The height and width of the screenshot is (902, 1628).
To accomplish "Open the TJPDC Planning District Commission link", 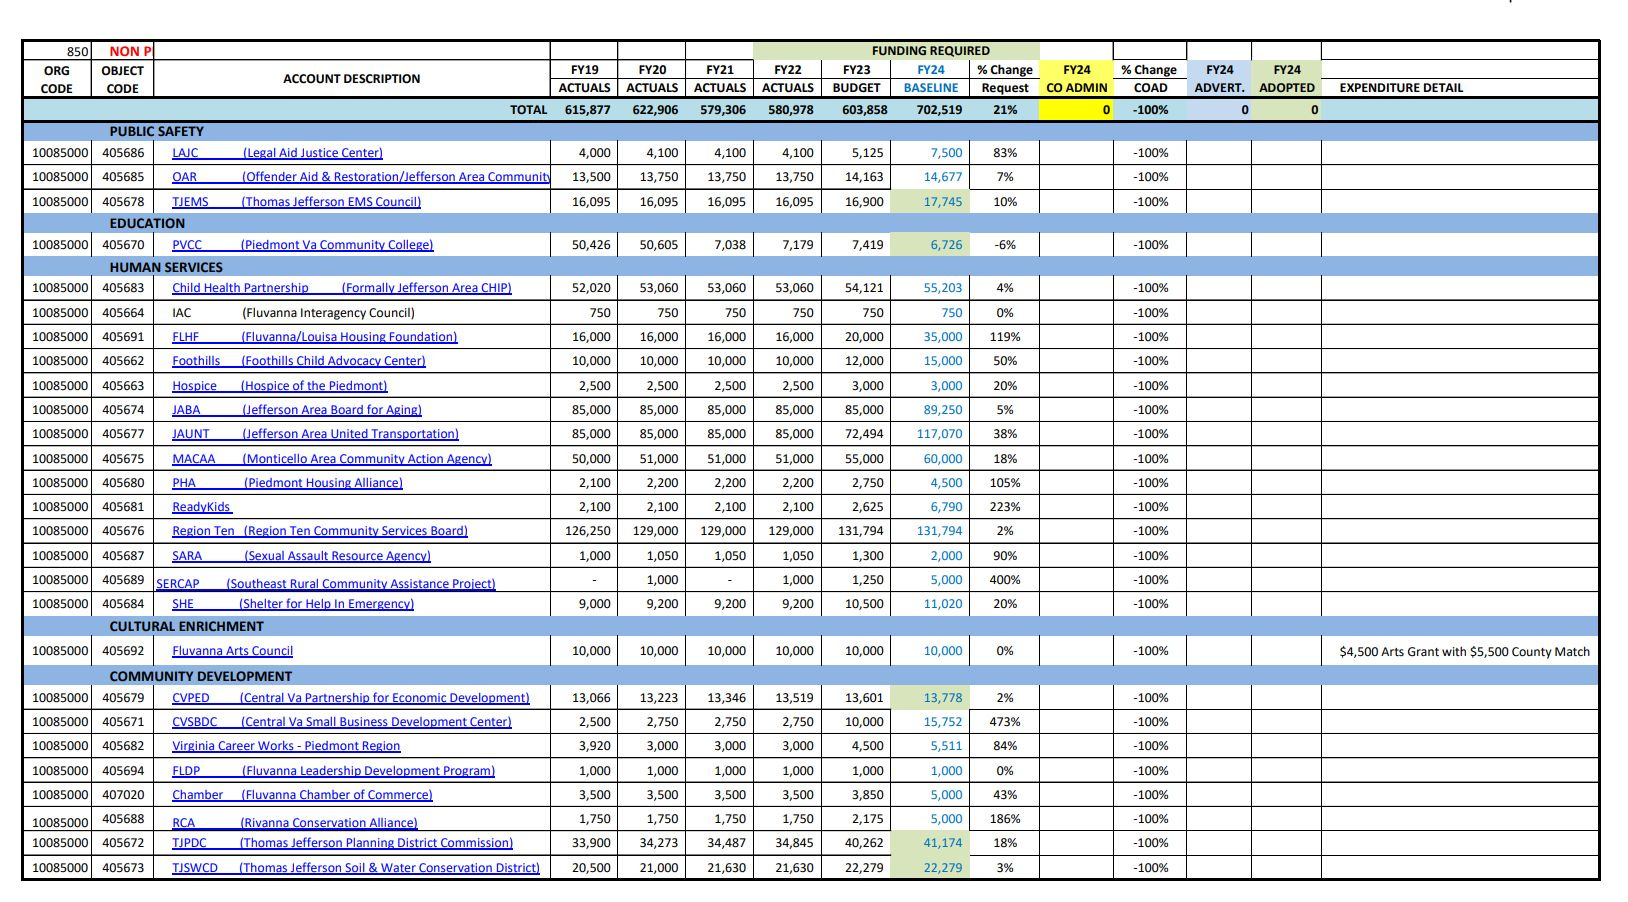I will [x=342, y=843].
